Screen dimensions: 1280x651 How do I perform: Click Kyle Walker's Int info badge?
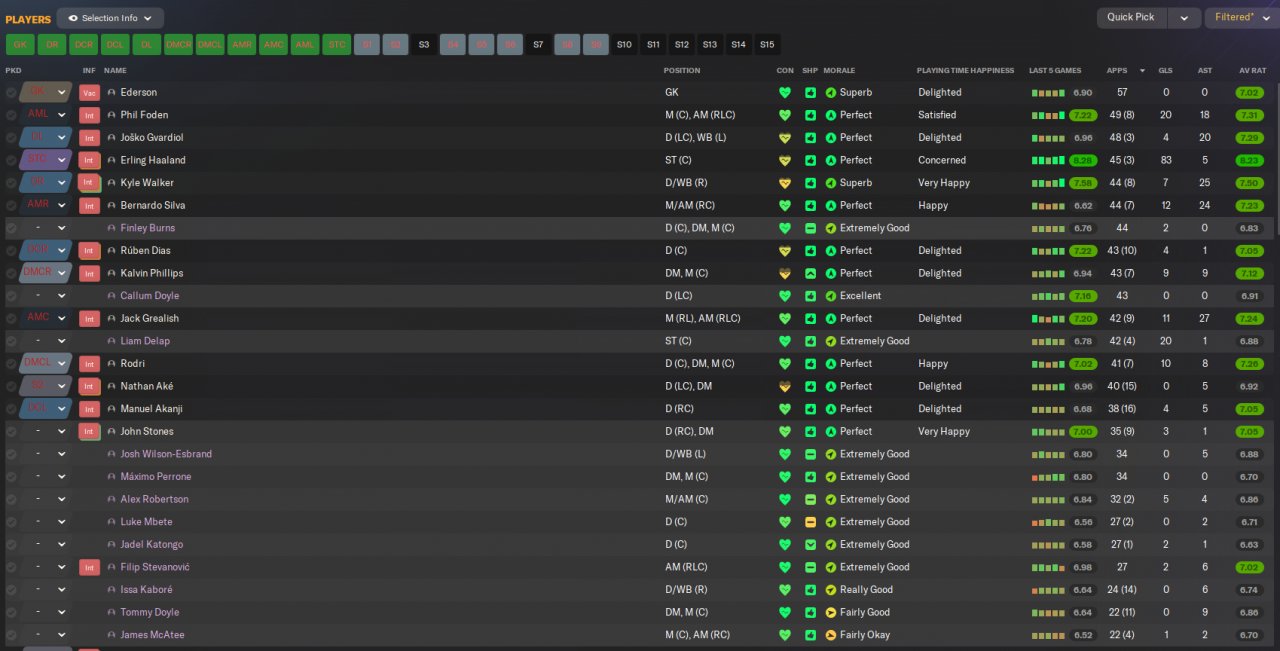90,183
